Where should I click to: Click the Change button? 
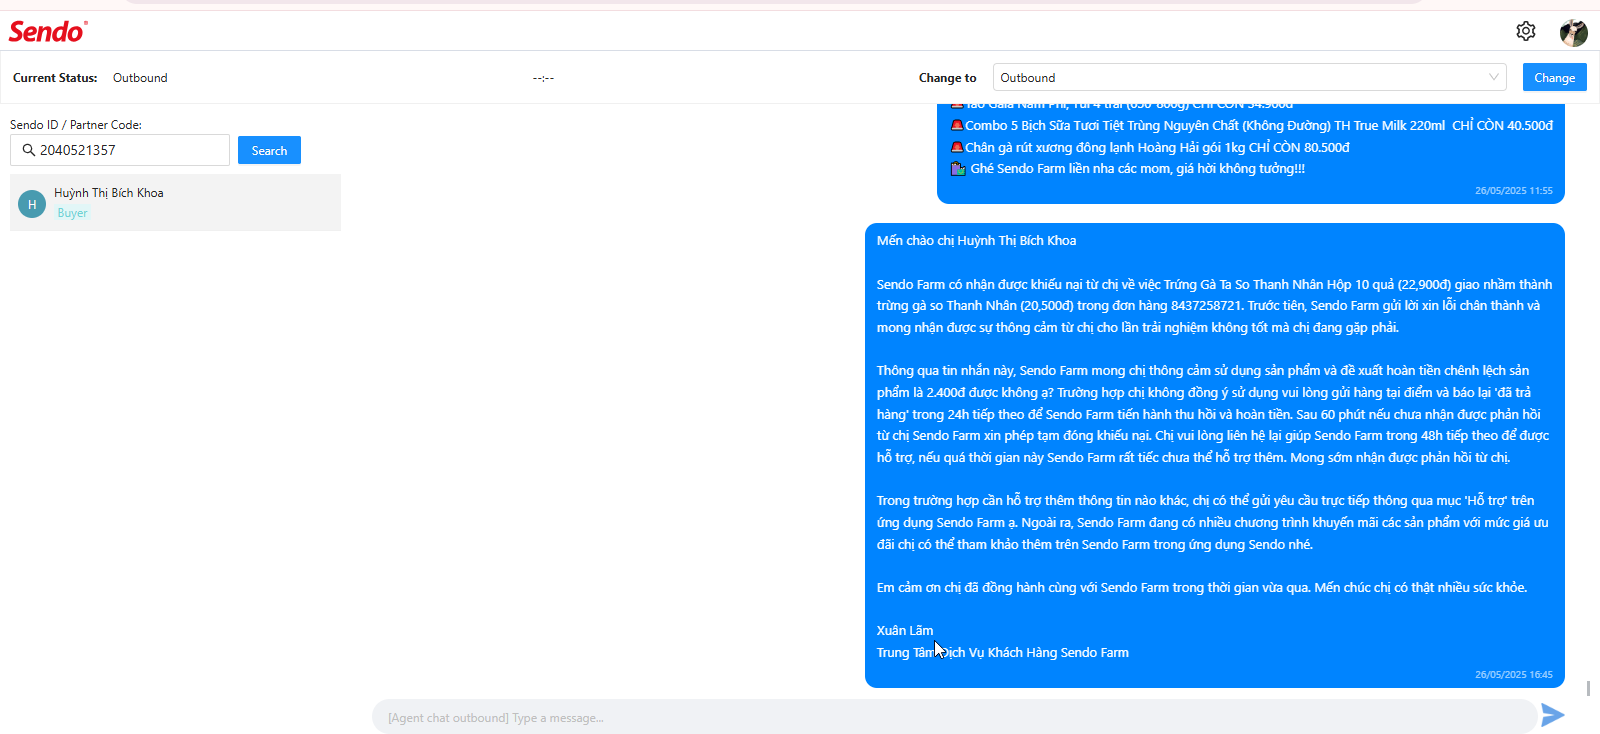1554,77
